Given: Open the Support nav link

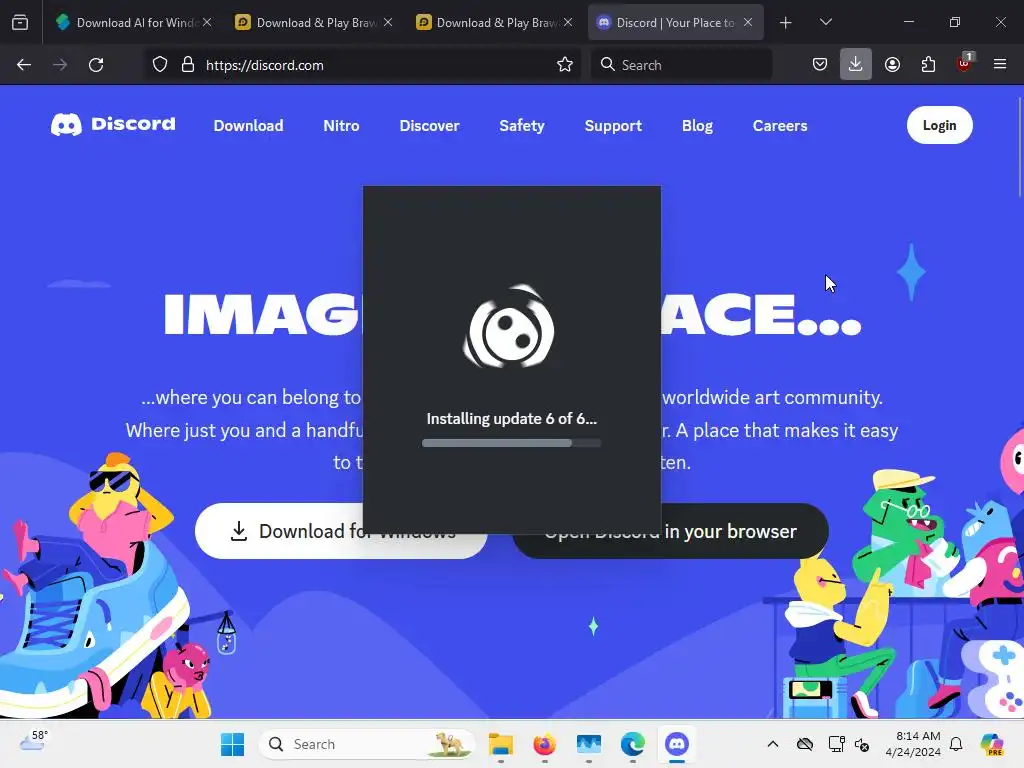Looking at the screenshot, I should [x=613, y=125].
